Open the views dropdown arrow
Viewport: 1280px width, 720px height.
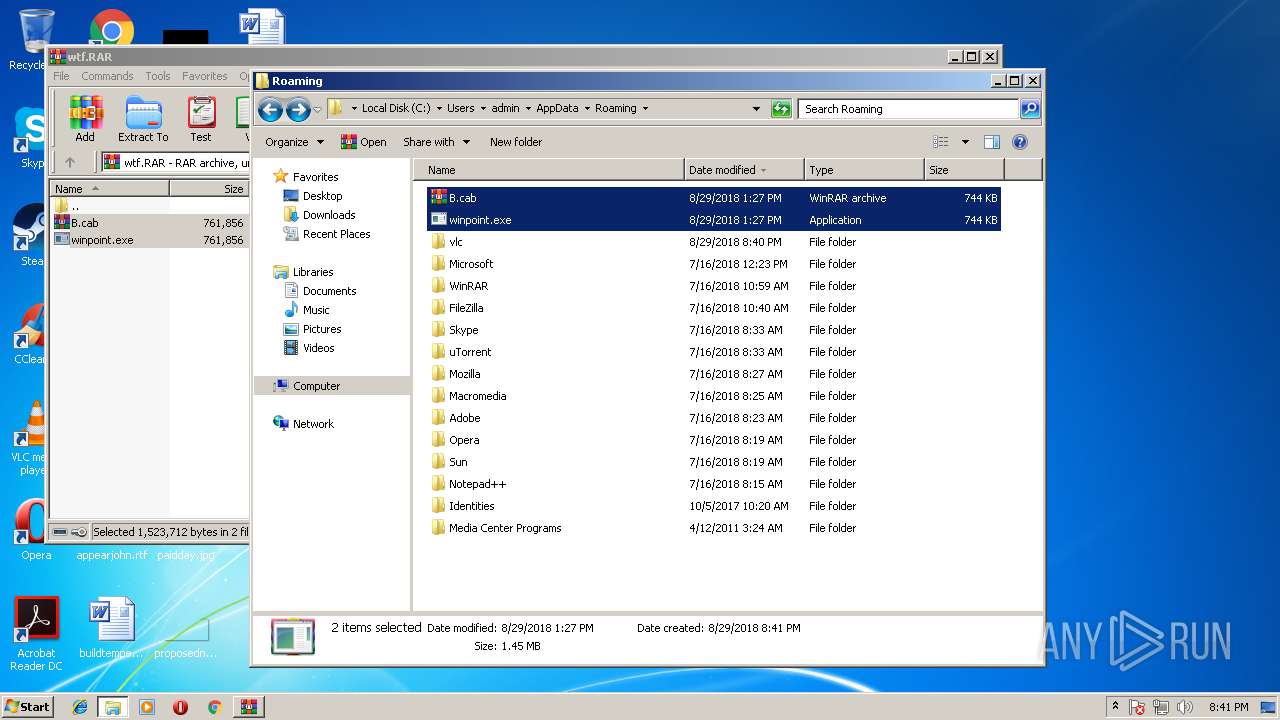[965, 142]
